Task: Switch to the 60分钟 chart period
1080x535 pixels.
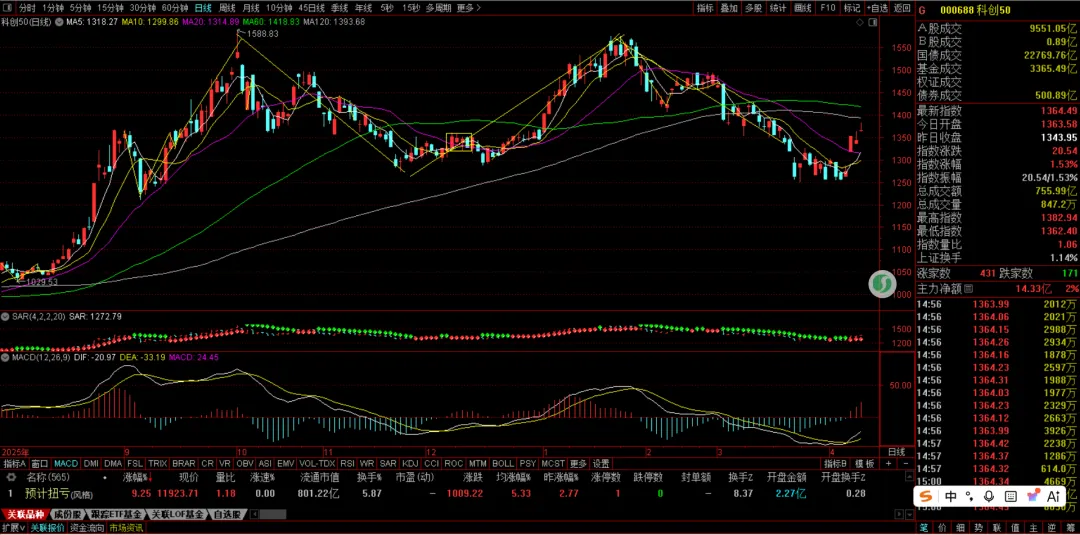Action: point(175,8)
